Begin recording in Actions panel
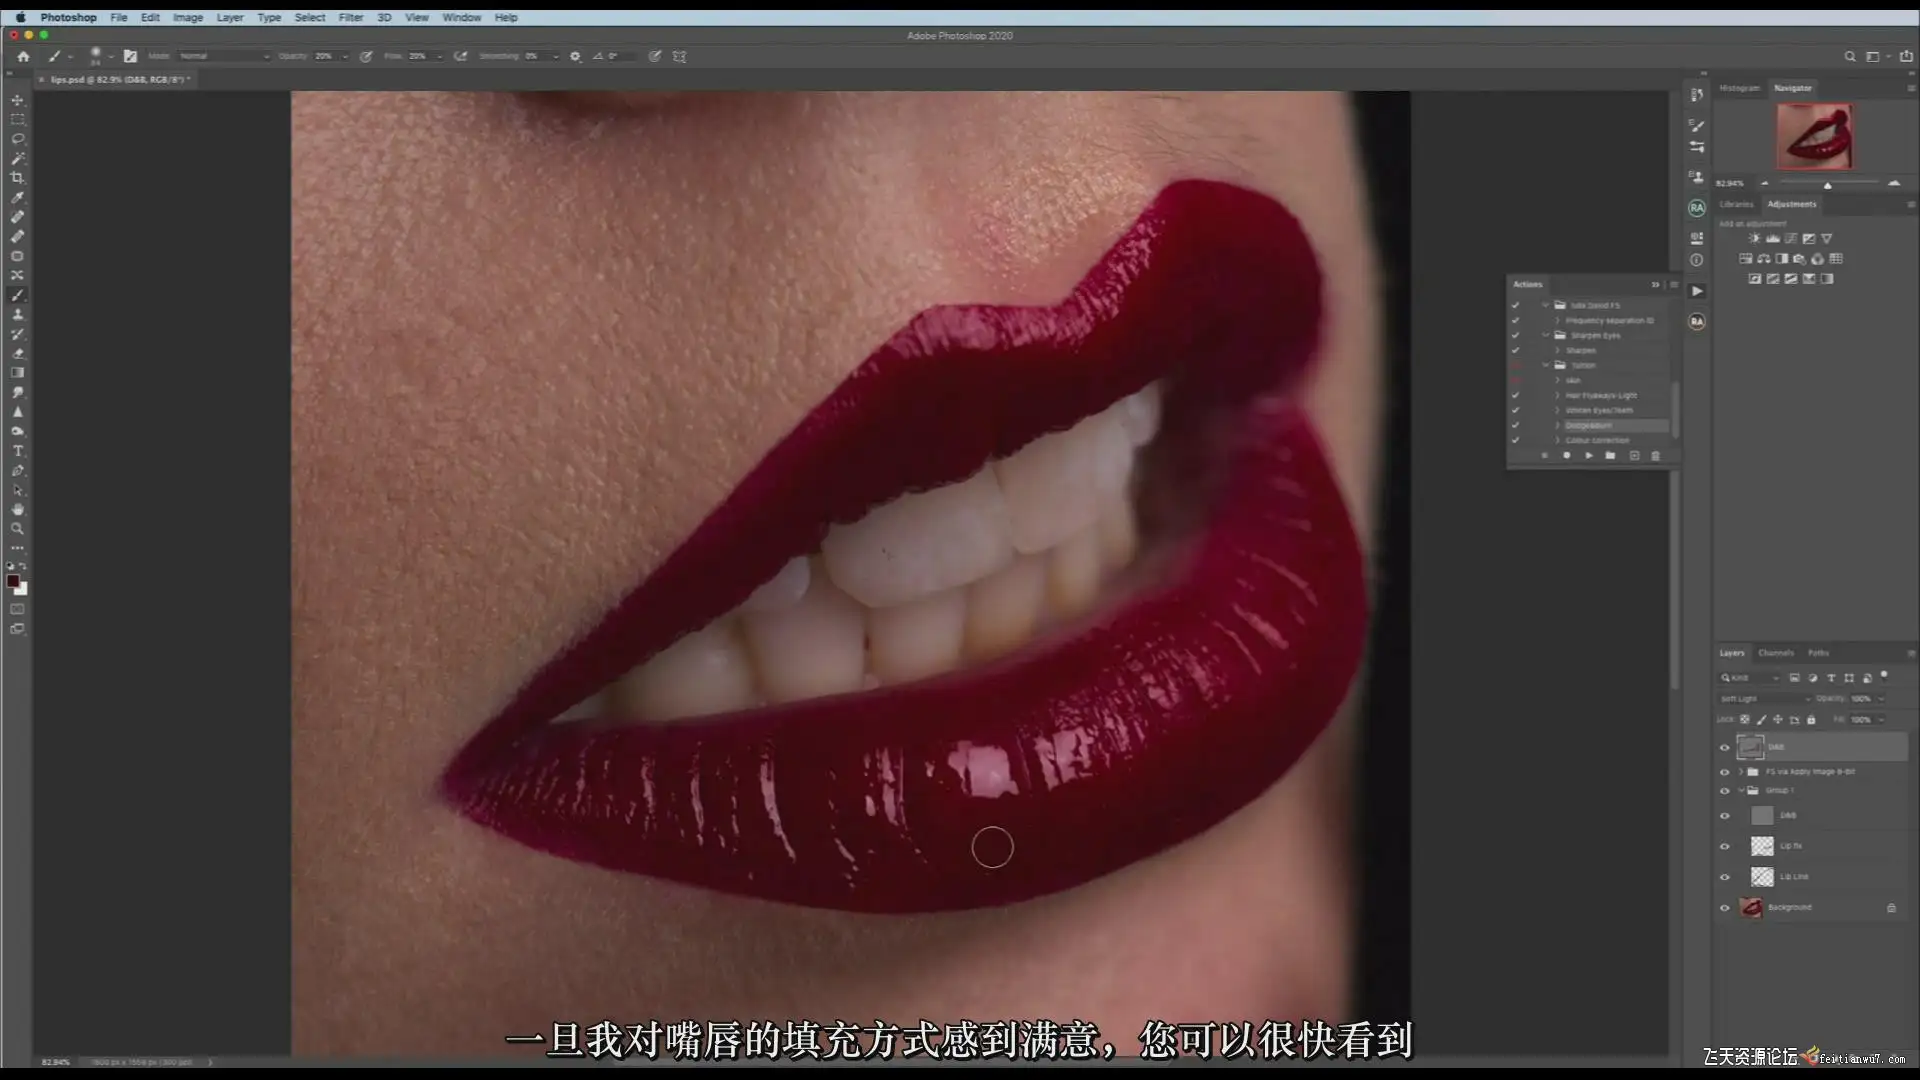 click(1566, 456)
